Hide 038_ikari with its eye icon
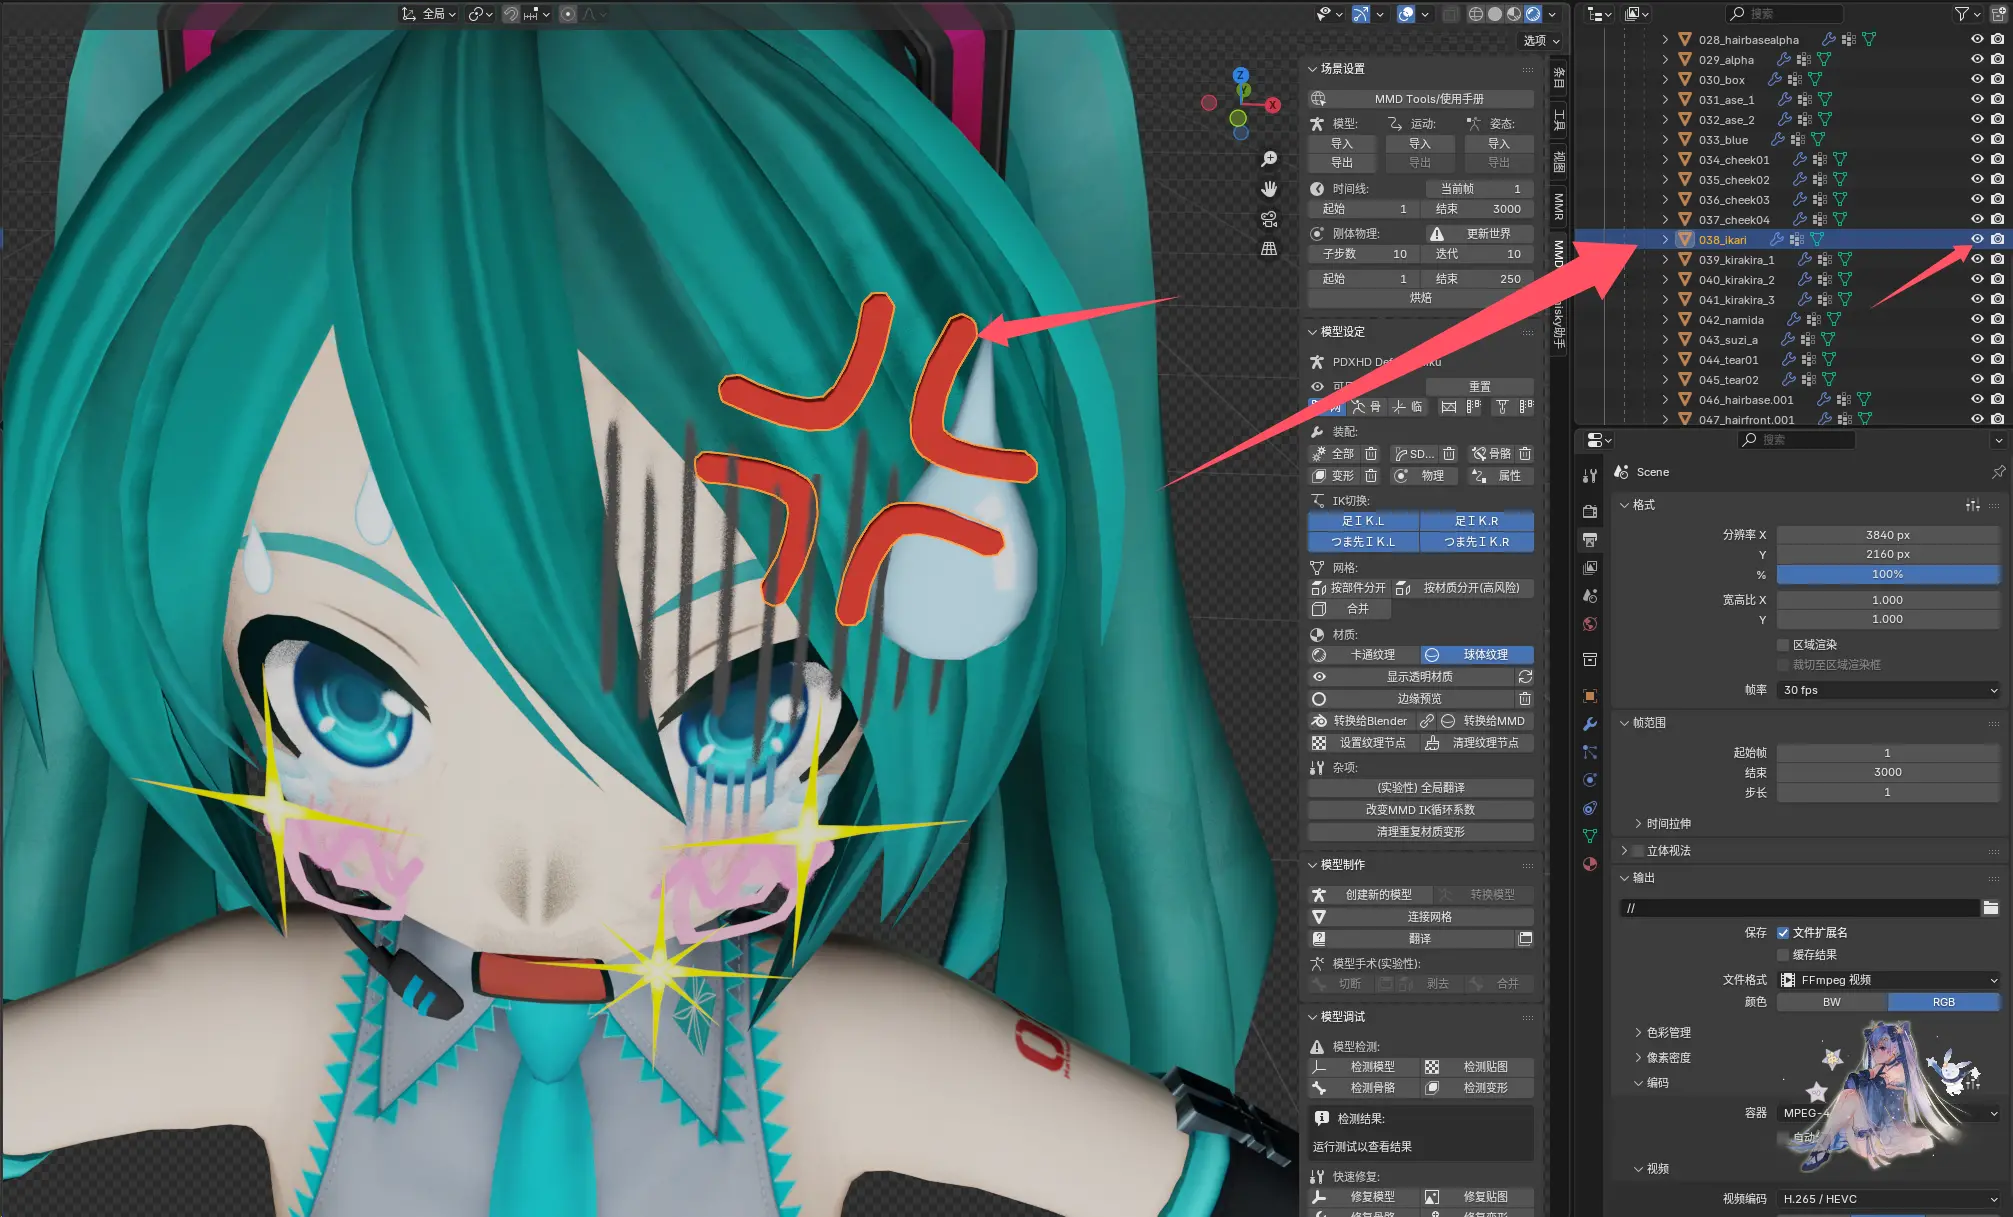 point(1976,239)
